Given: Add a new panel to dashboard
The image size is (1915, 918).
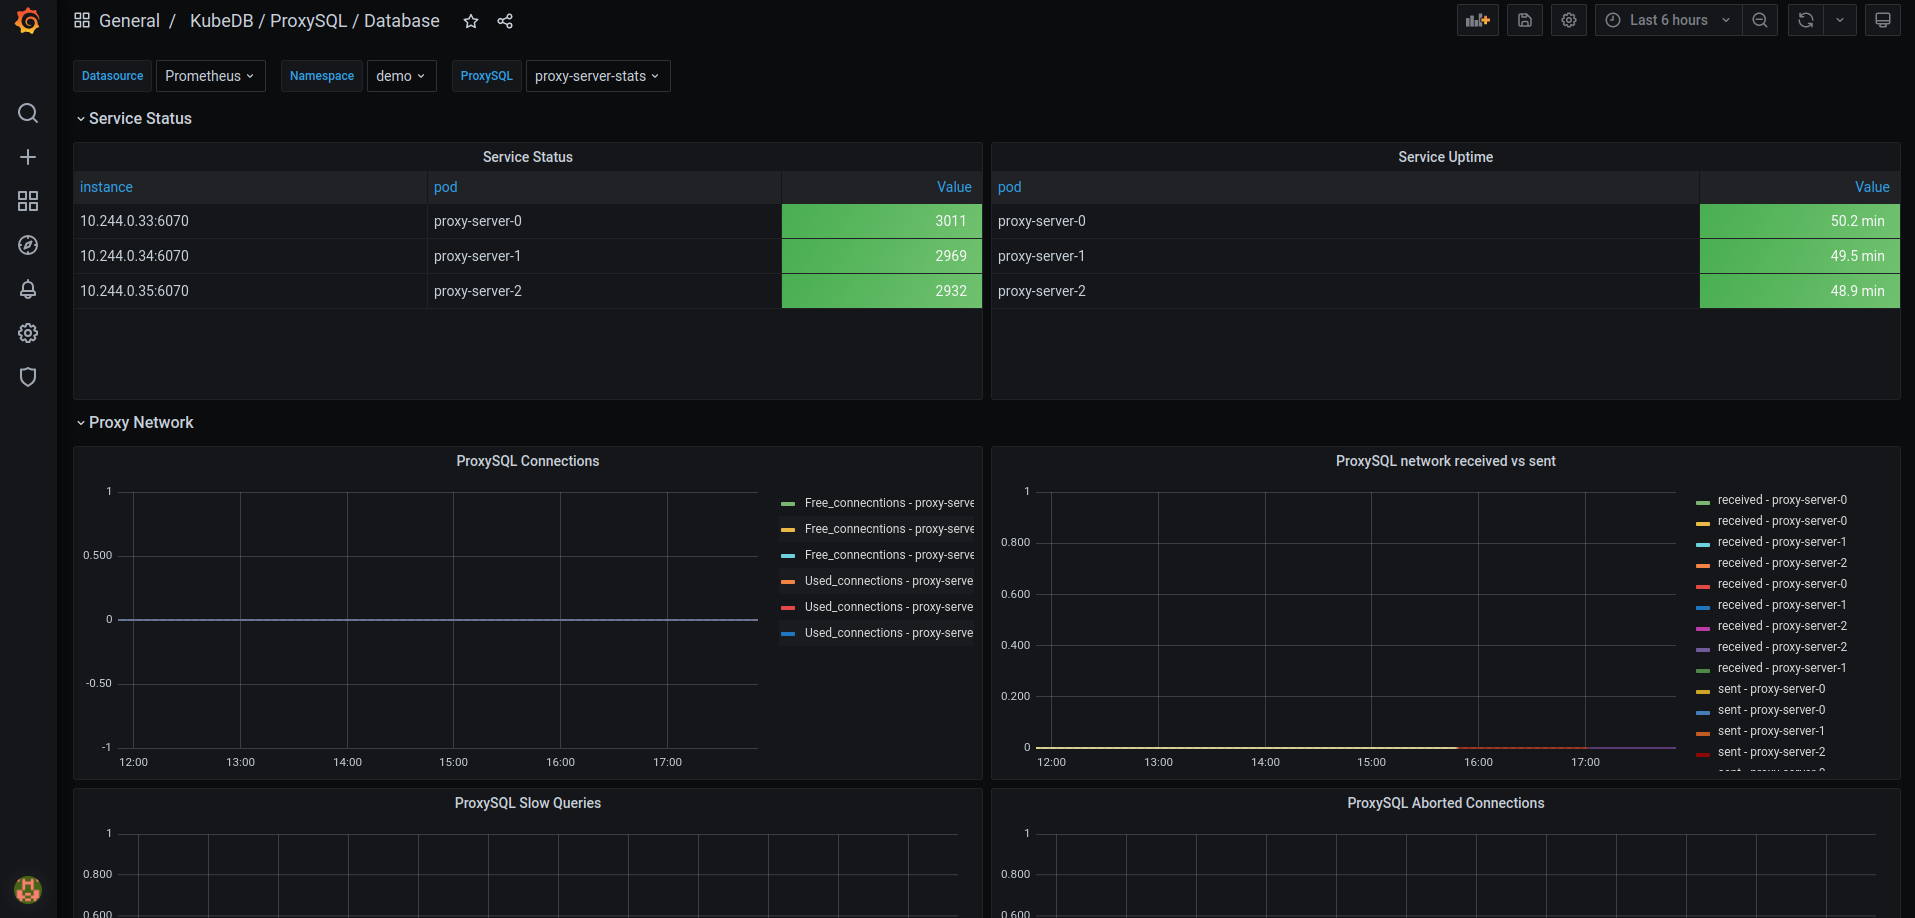Looking at the screenshot, I should click(x=1477, y=20).
